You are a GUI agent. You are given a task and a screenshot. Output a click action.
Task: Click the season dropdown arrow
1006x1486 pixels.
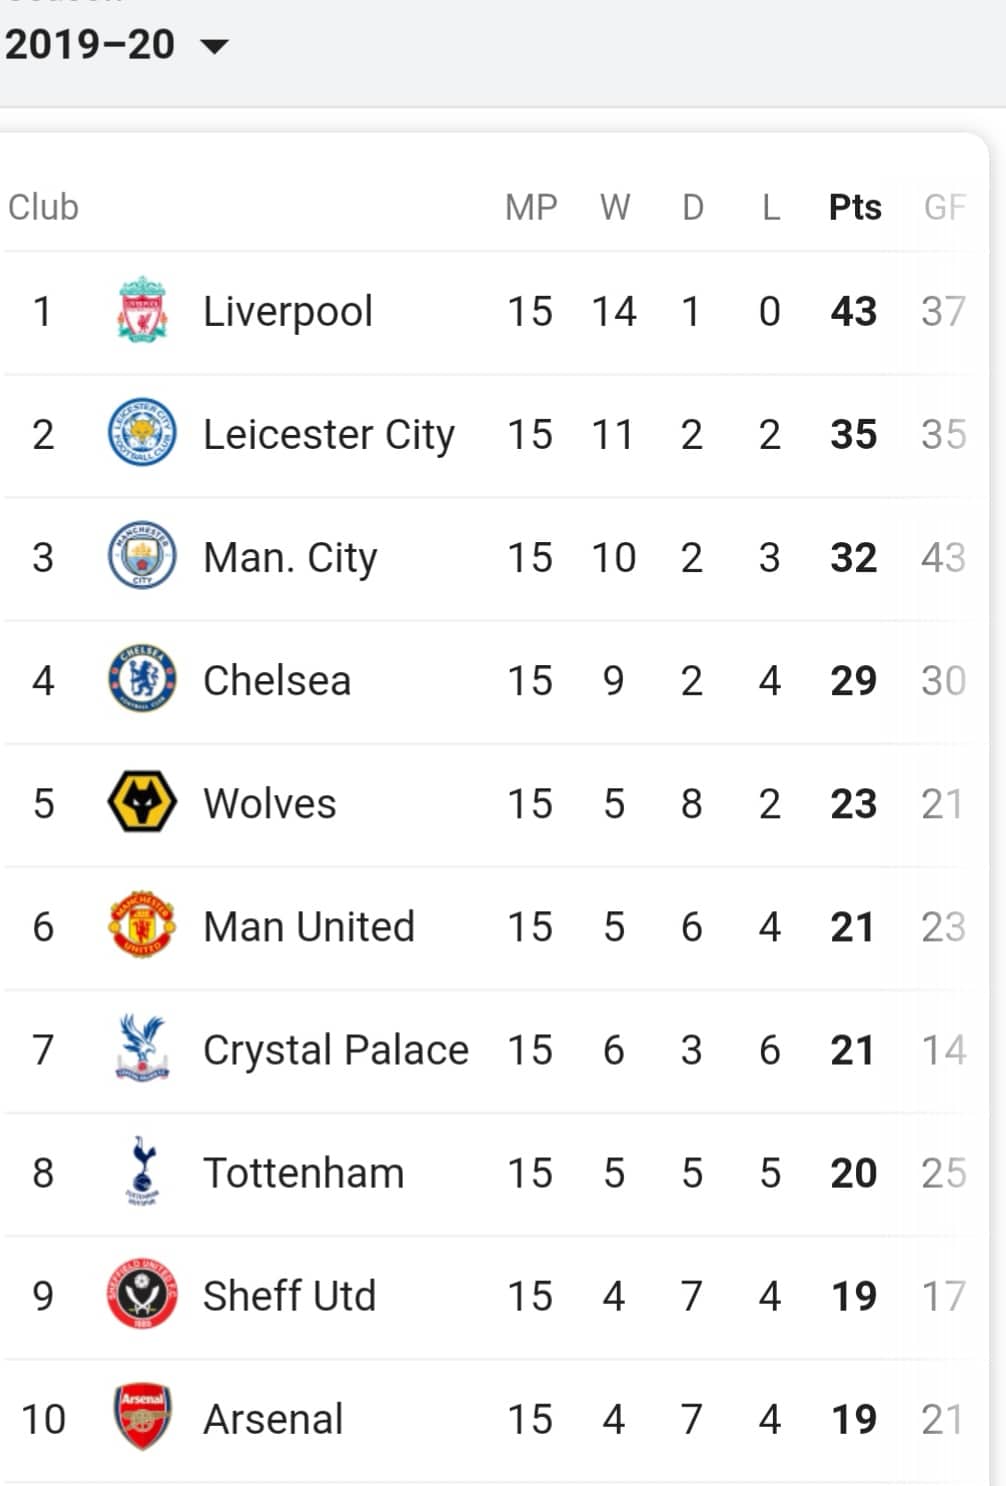215,46
